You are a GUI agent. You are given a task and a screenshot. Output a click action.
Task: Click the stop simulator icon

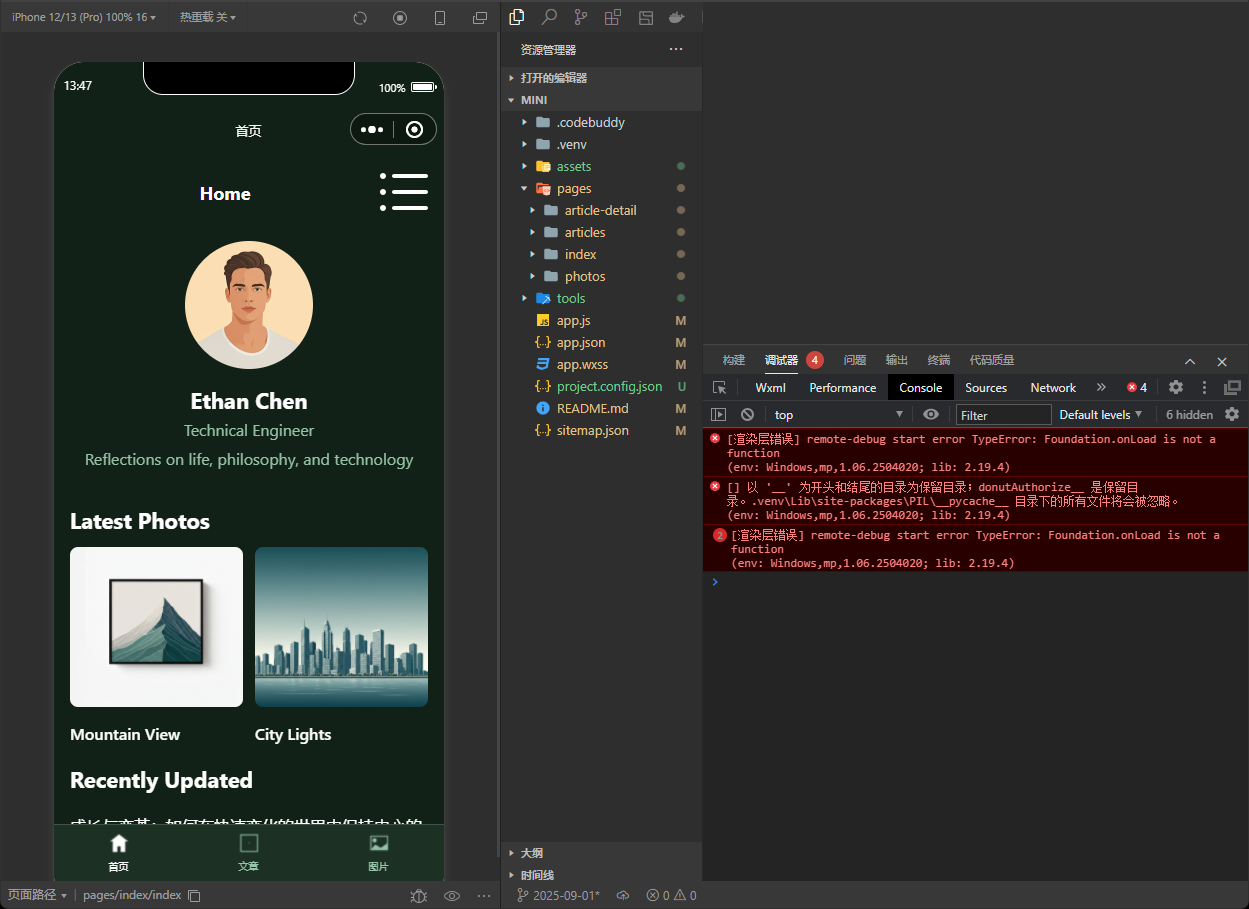[x=400, y=18]
